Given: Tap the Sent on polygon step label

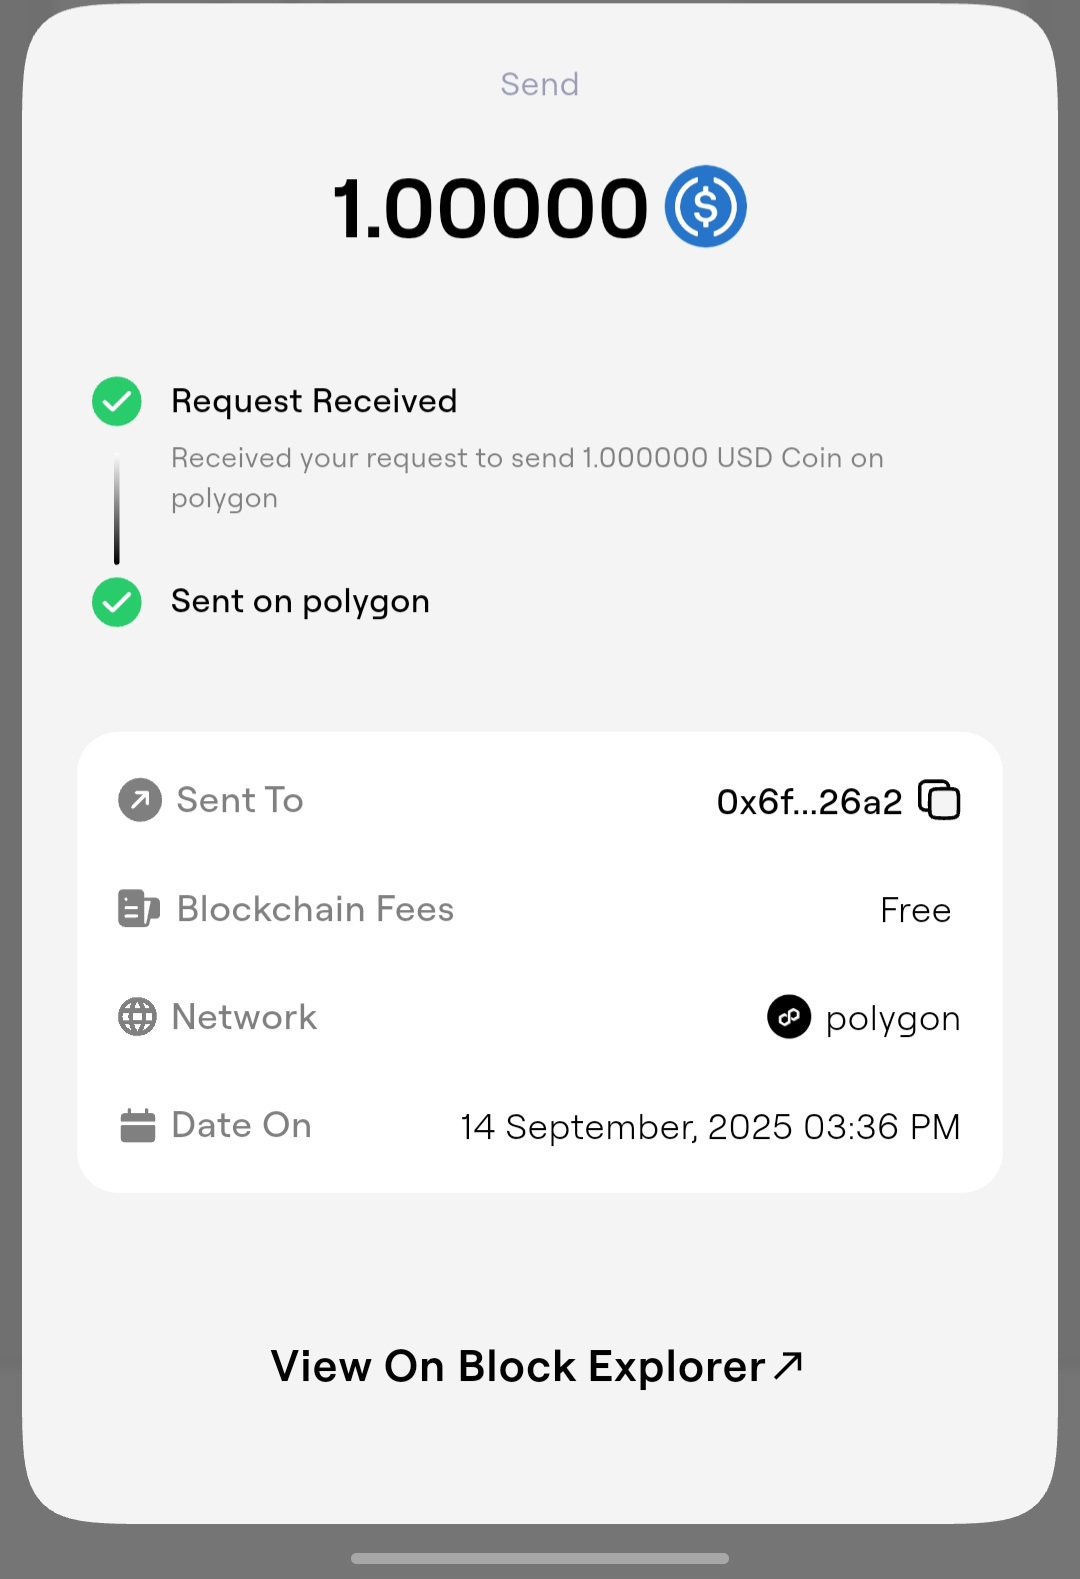Looking at the screenshot, I should click(x=300, y=602).
